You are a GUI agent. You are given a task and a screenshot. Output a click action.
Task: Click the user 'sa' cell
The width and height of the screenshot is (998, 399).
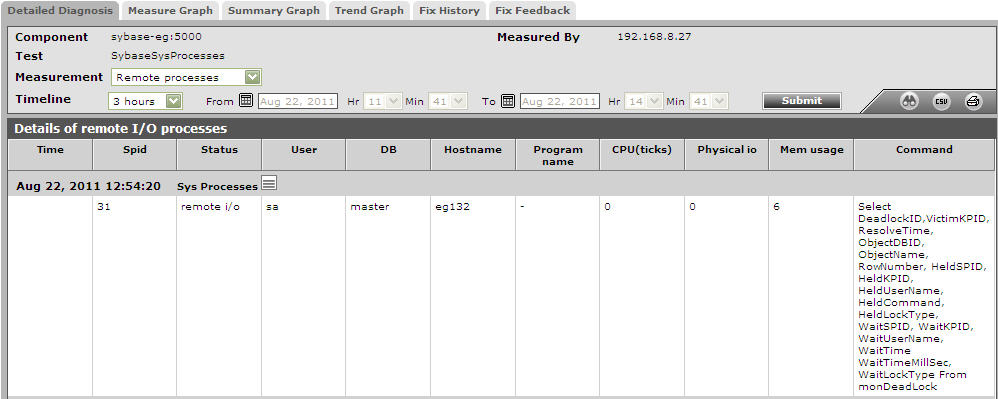tap(272, 207)
